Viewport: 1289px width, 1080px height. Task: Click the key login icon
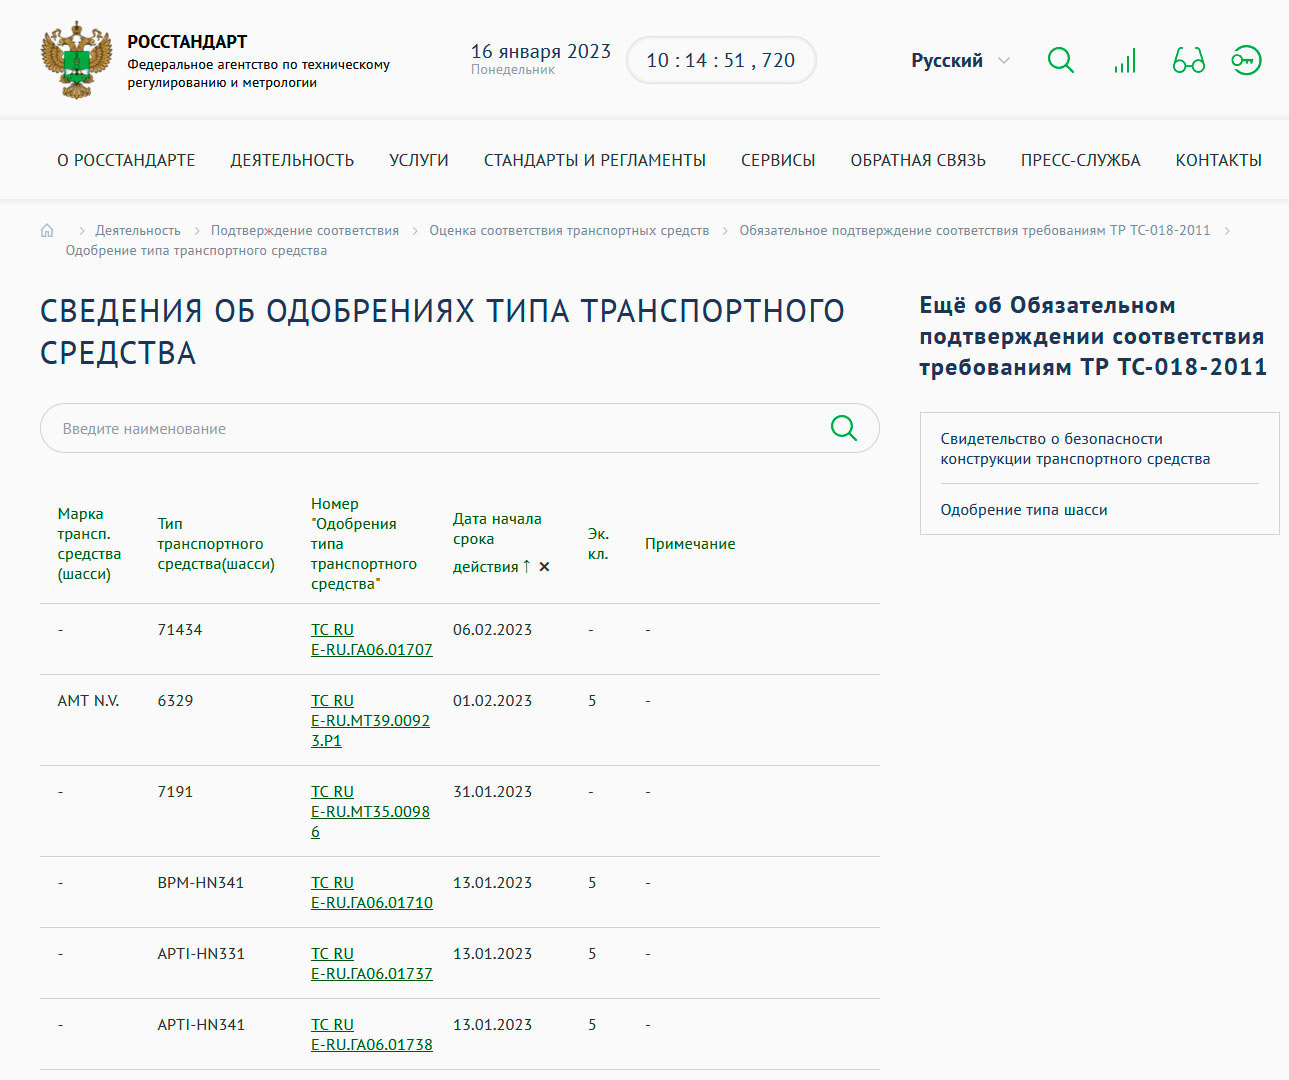tap(1245, 61)
